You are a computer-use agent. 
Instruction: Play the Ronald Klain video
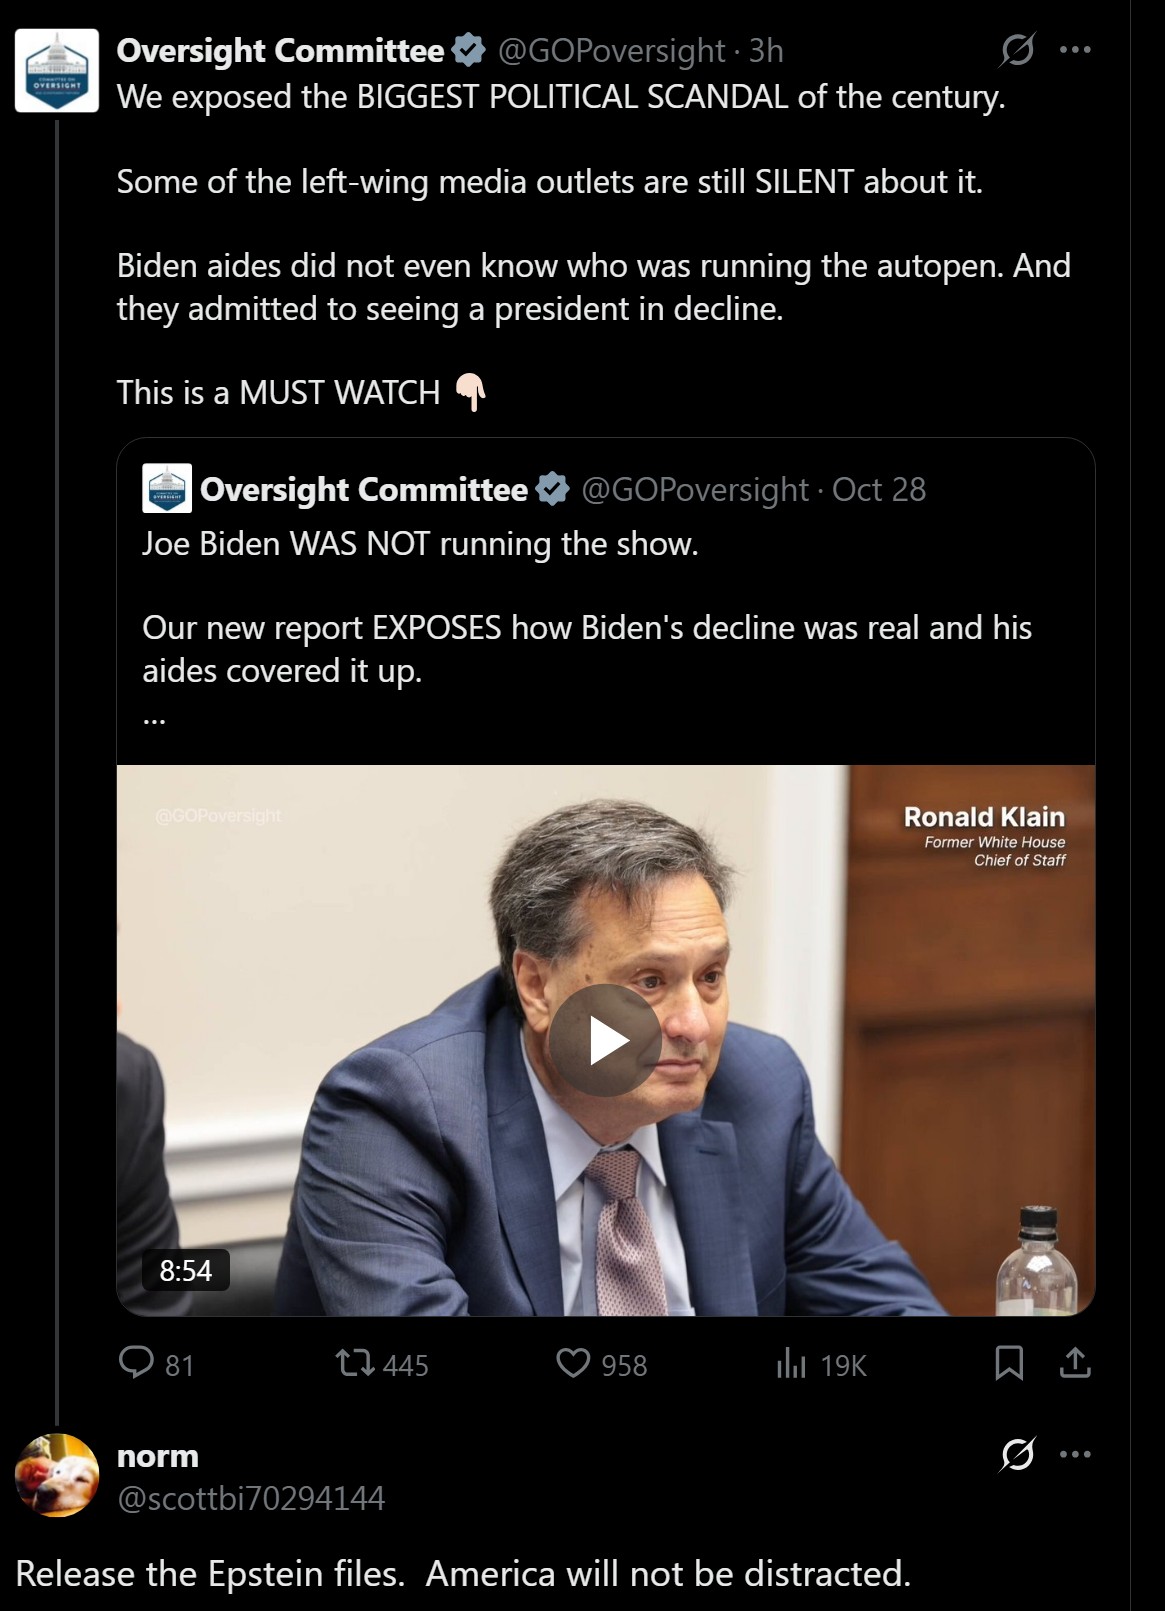click(x=605, y=1040)
